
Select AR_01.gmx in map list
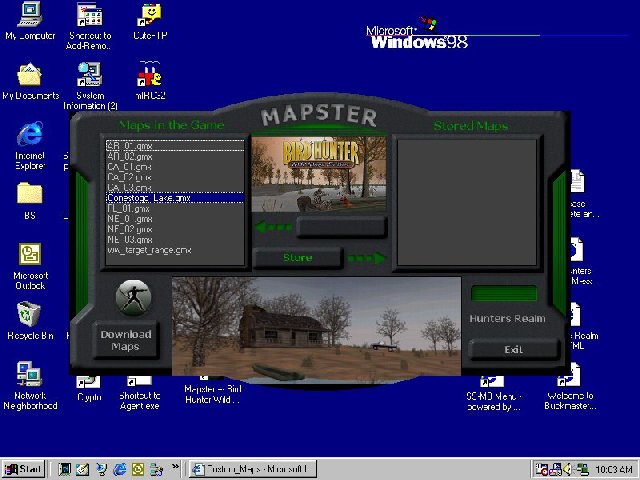[175, 146]
